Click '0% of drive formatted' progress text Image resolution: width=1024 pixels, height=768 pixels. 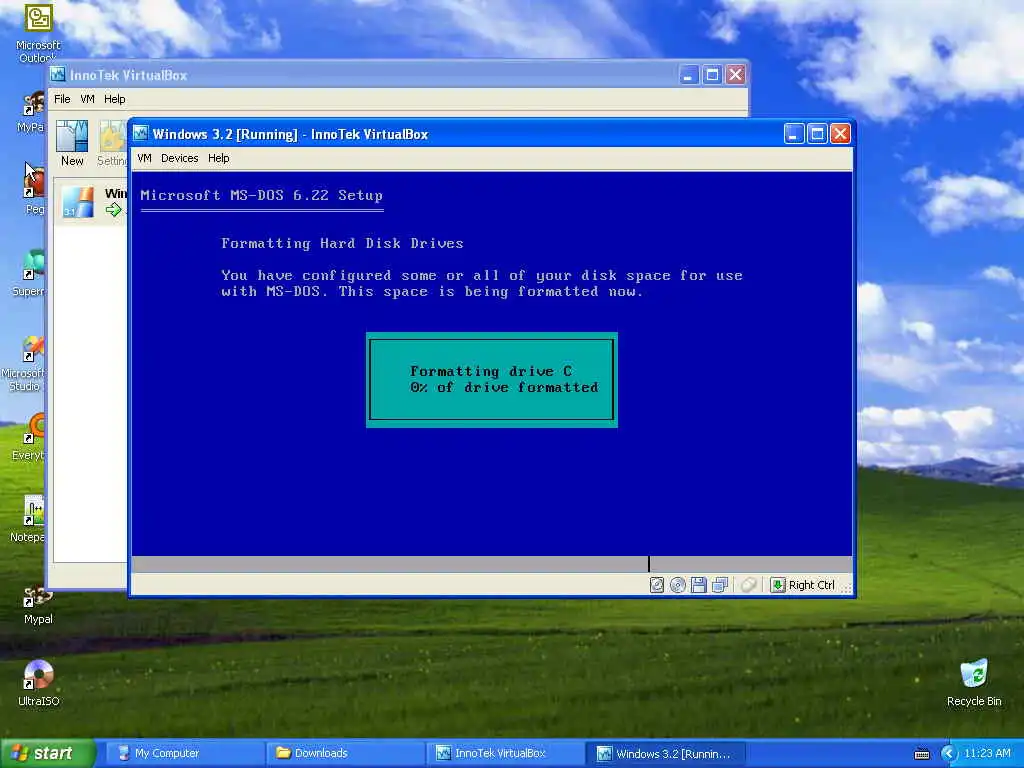(x=504, y=387)
